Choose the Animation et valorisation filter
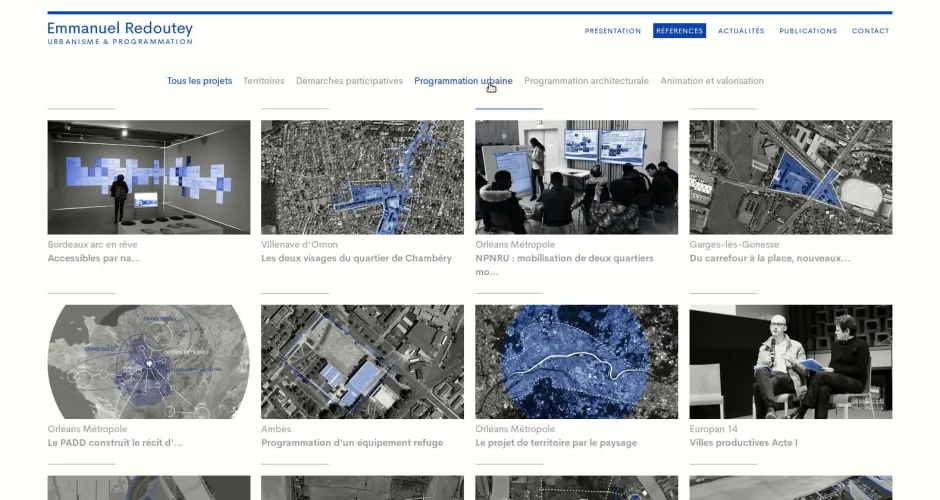Screen dimensions: 940x500 pos(711,81)
